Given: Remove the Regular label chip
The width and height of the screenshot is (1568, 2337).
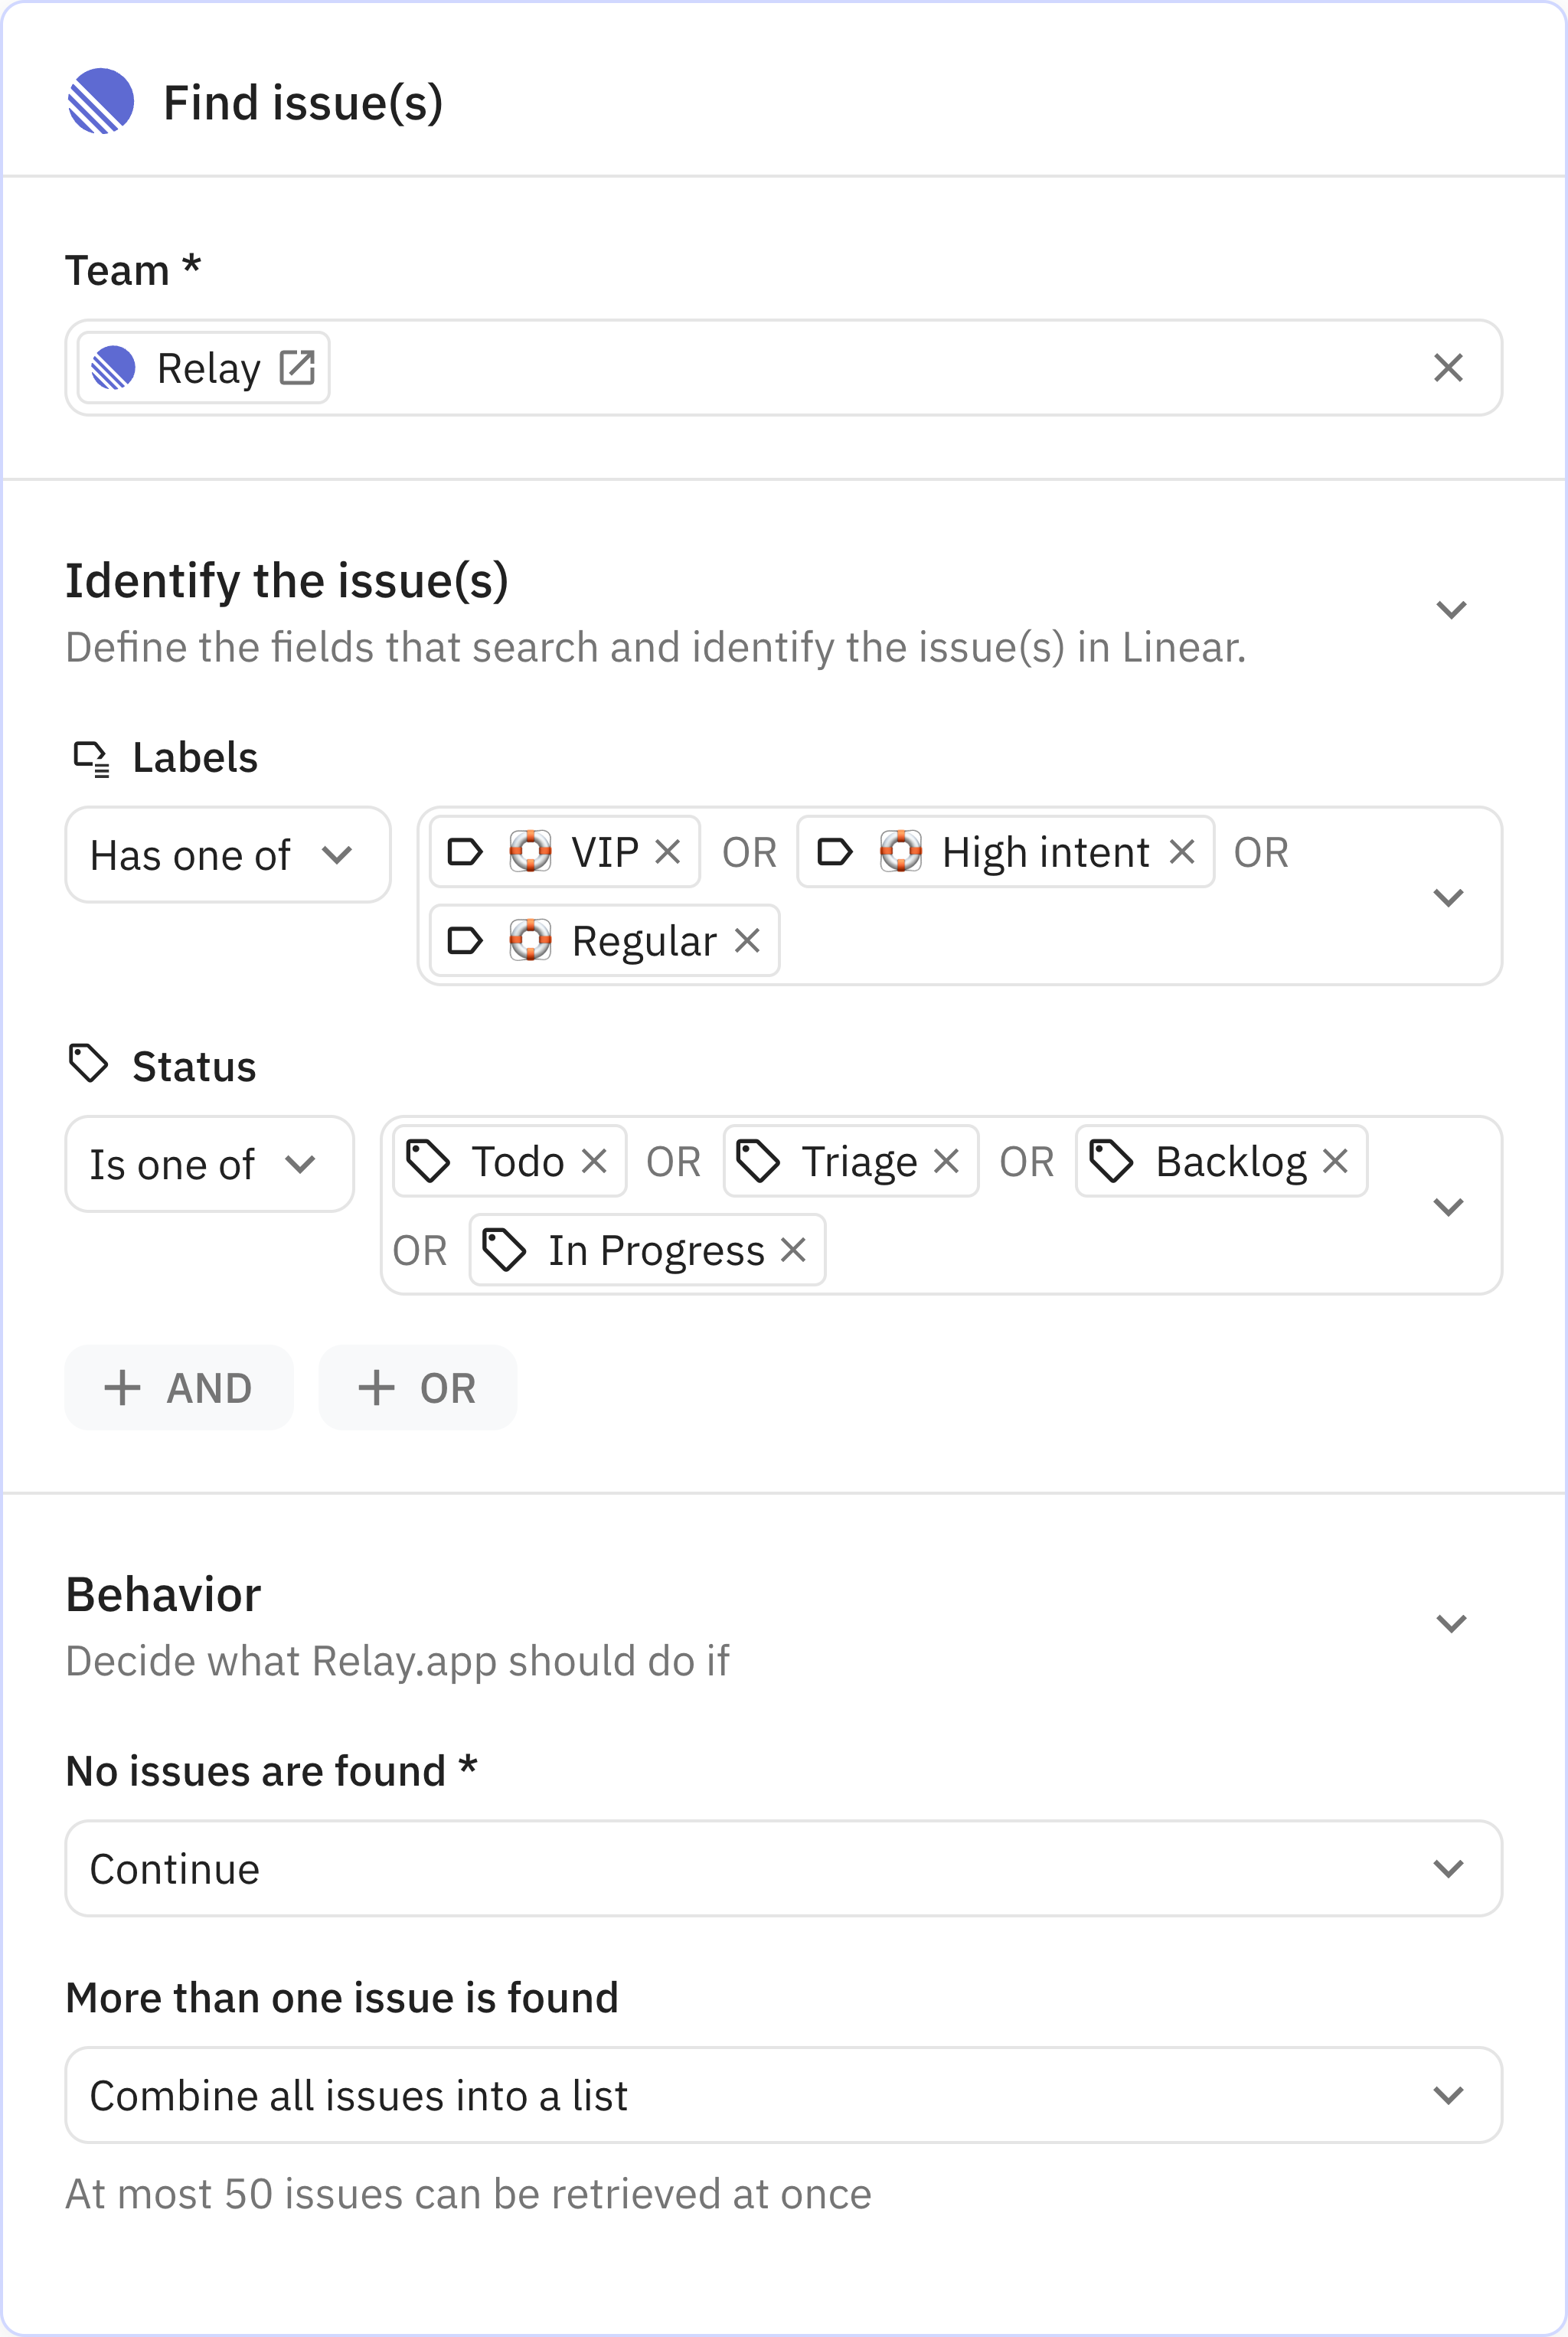Looking at the screenshot, I should pos(747,940).
